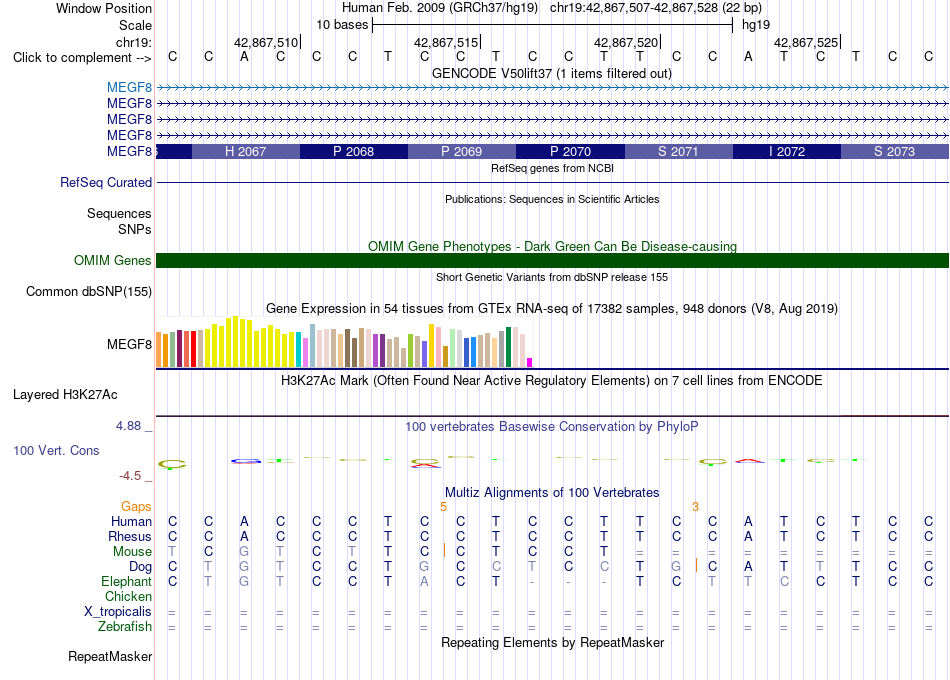Click 'Repeating Elements by RepeatMasker' title

click(553, 642)
